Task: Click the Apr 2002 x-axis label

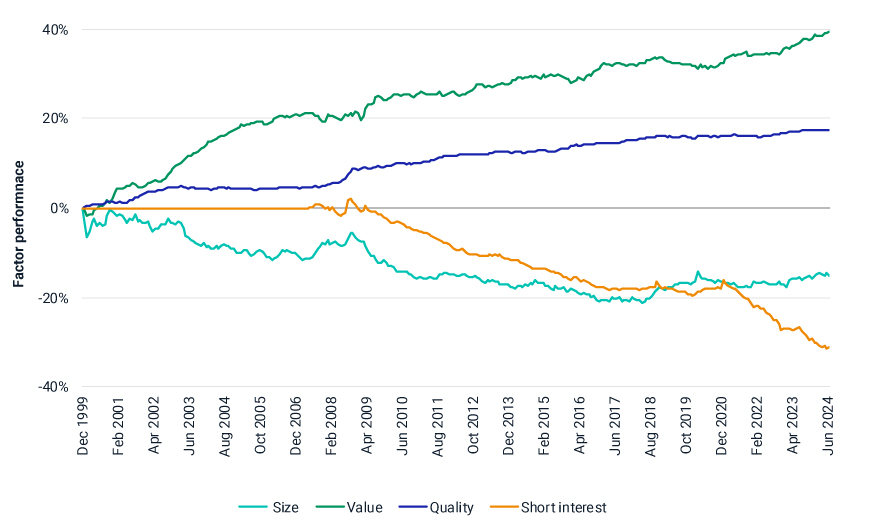Action: pos(154,425)
